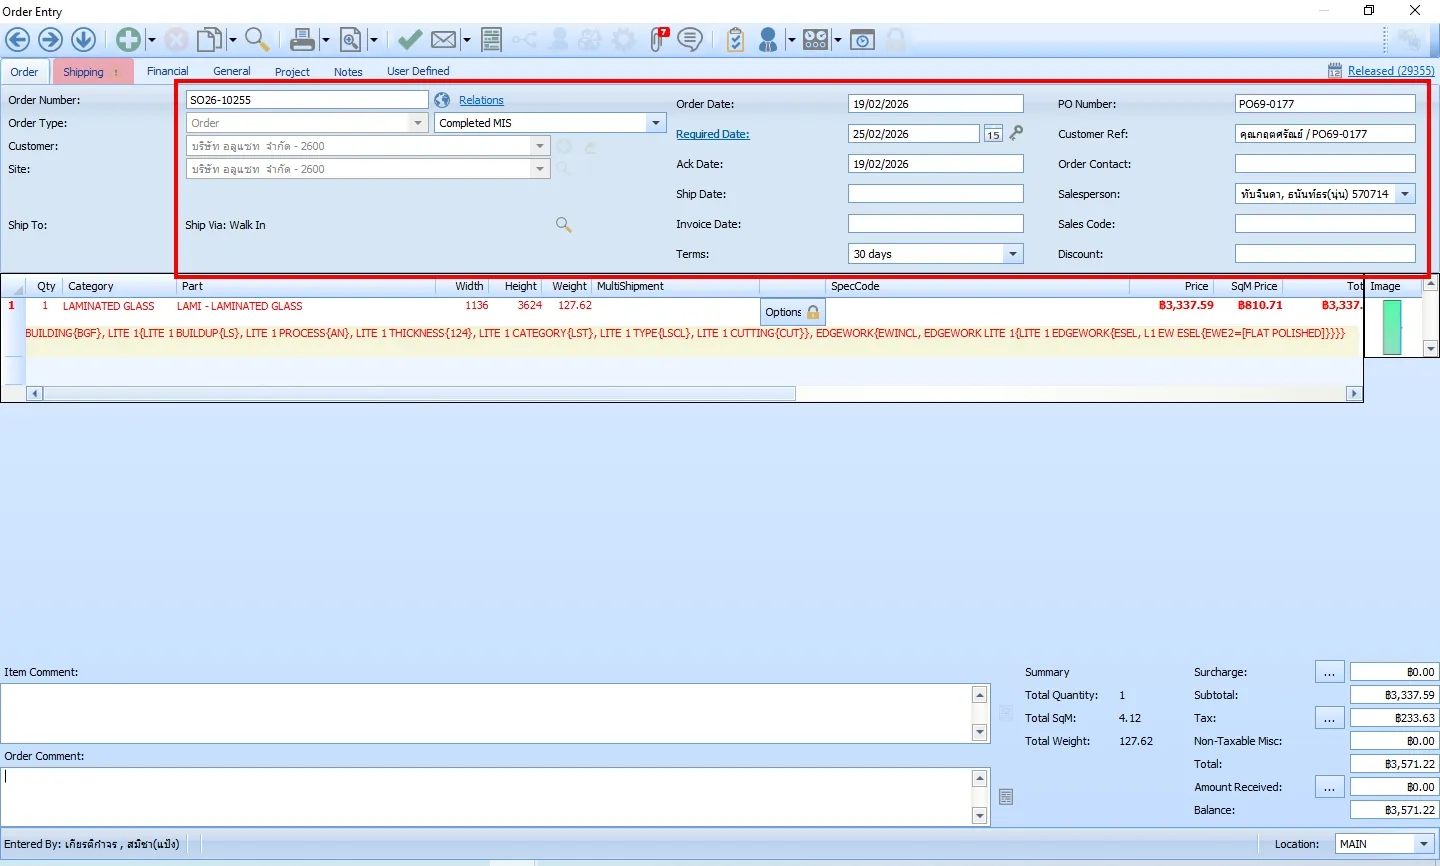Expand the printer dropdown arrow

pos(326,41)
